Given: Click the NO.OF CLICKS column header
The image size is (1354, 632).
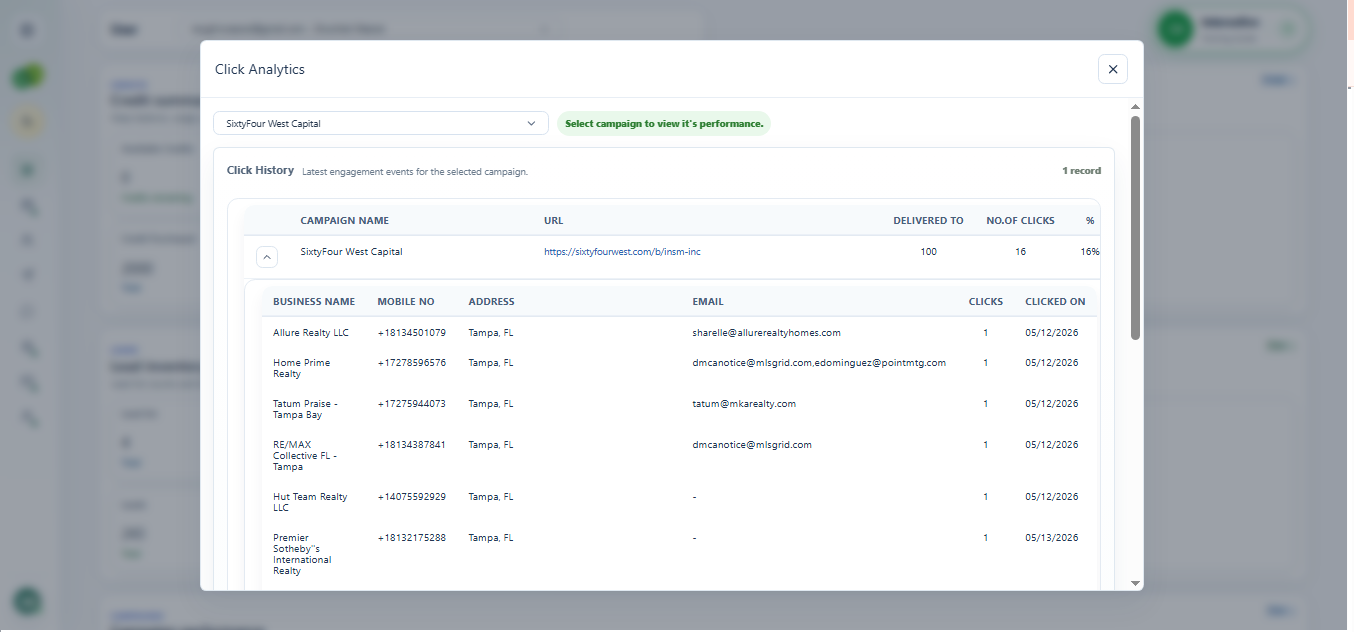Looking at the screenshot, I should [1020, 221].
